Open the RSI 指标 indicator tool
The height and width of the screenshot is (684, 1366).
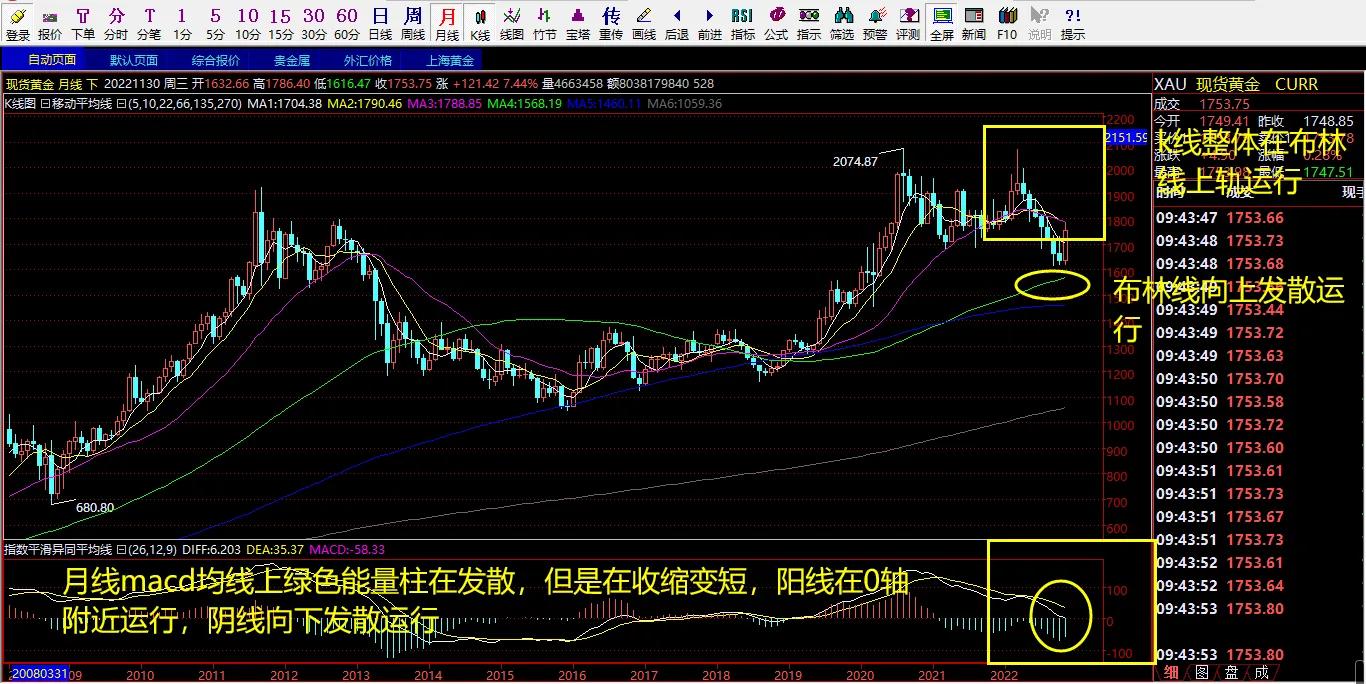point(742,20)
